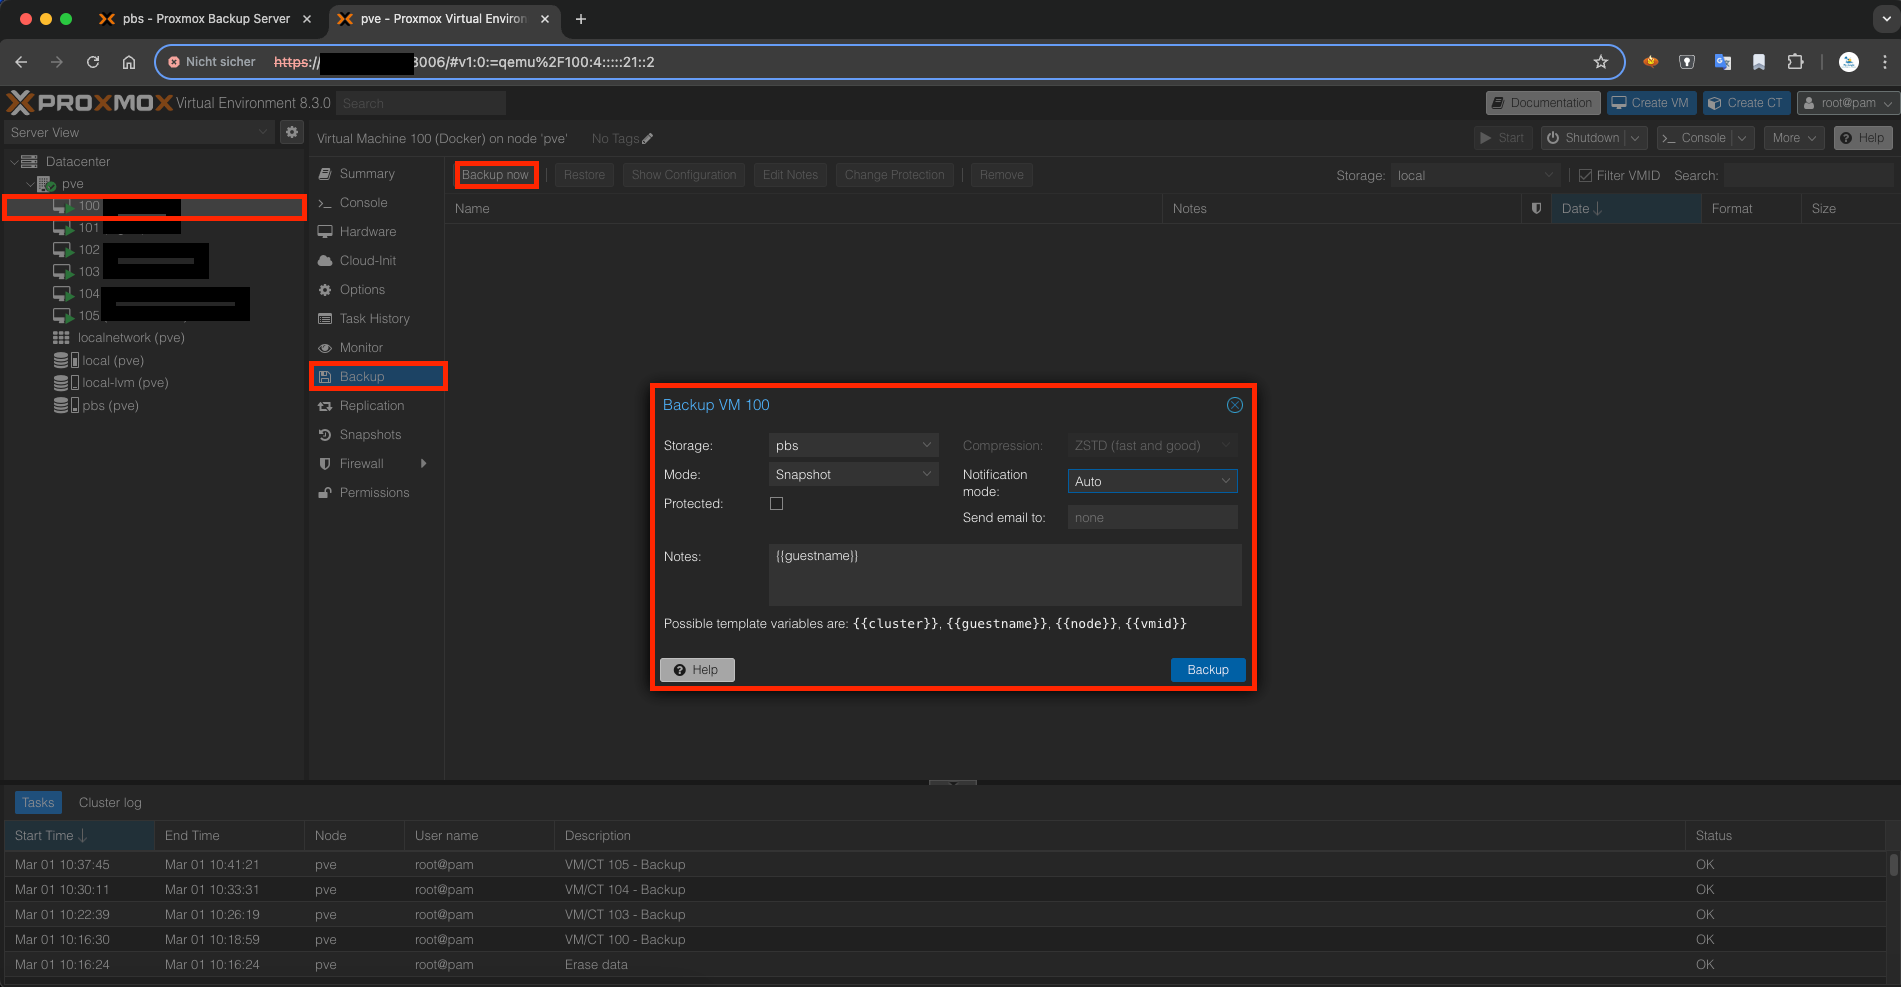Click the Create VM button
The width and height of the screenshot is (1901, 987).
[x=1650, y=102]
